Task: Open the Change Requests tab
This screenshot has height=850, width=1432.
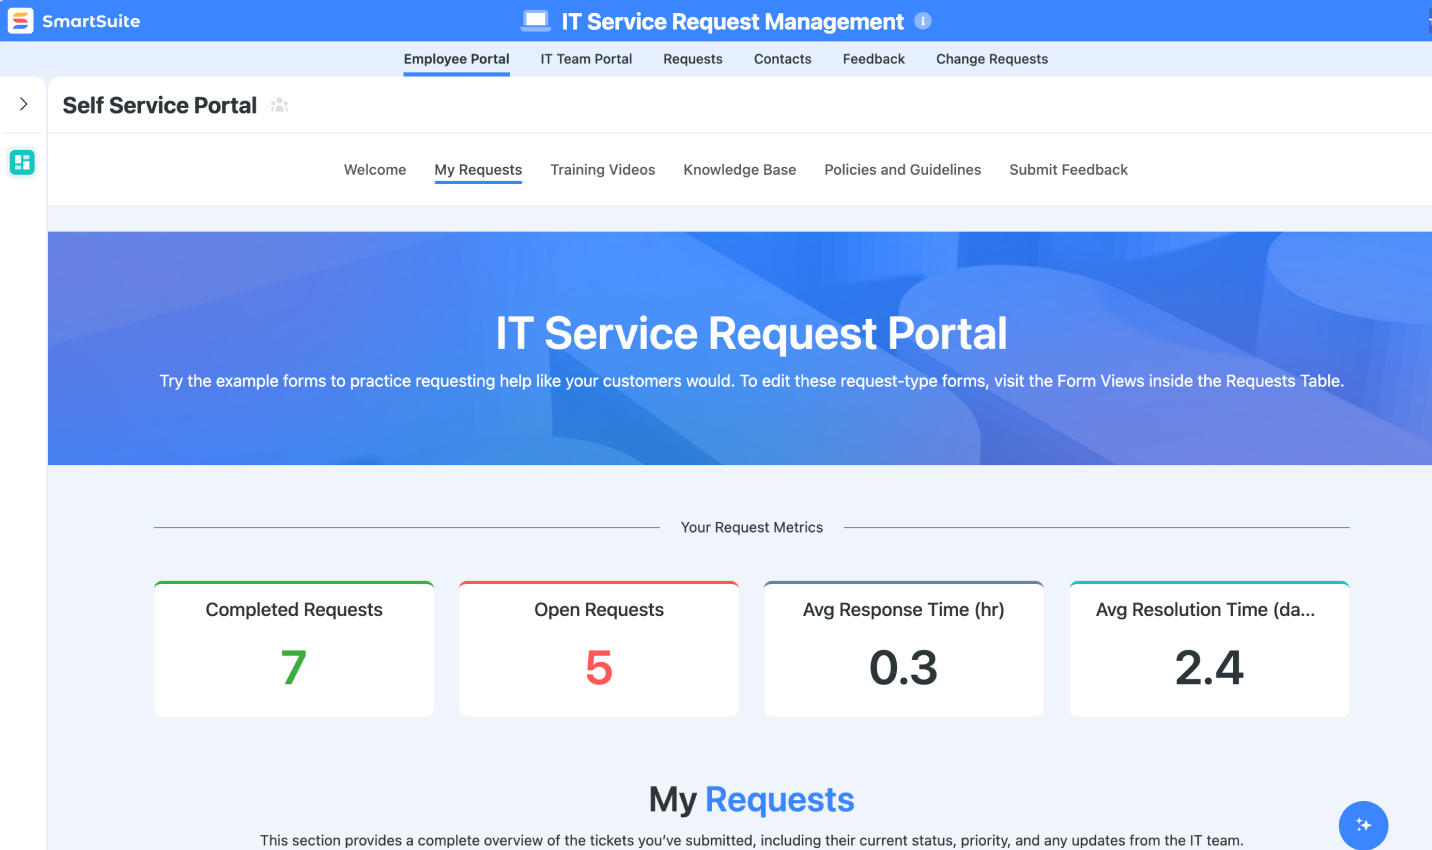Action: 991,59
